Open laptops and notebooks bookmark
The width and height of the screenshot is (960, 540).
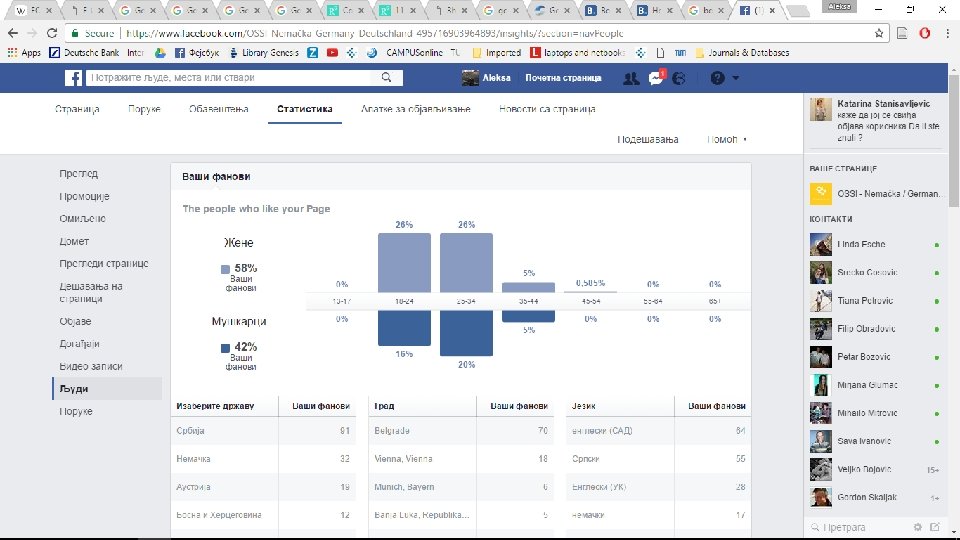(577, 53)
